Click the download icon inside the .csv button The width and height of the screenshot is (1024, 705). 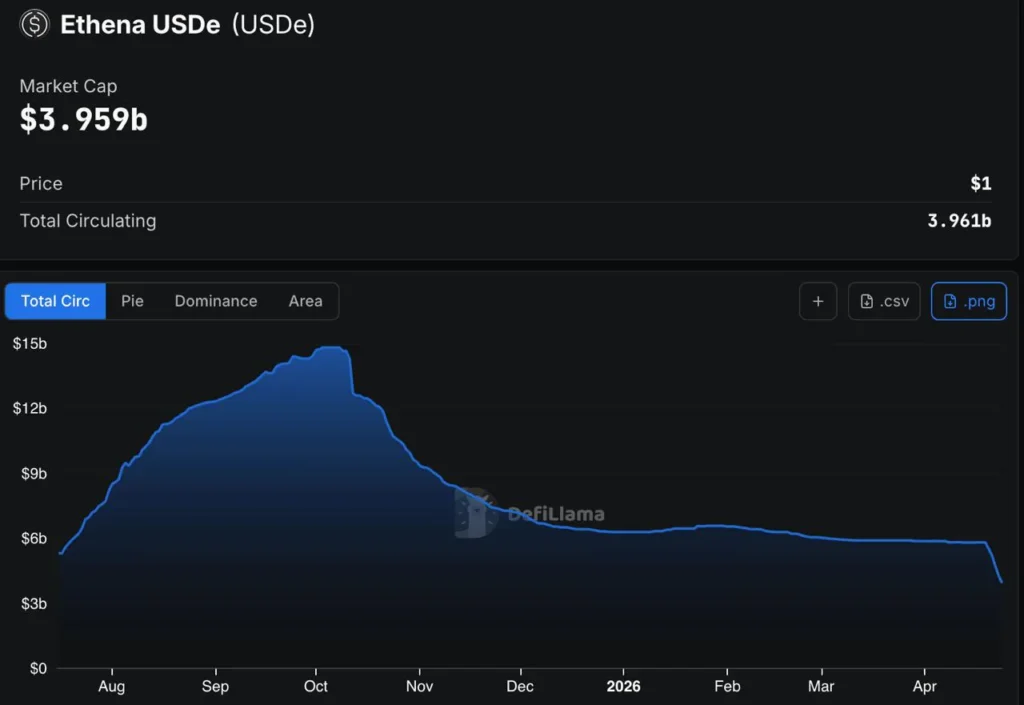[x=865, y=301]
